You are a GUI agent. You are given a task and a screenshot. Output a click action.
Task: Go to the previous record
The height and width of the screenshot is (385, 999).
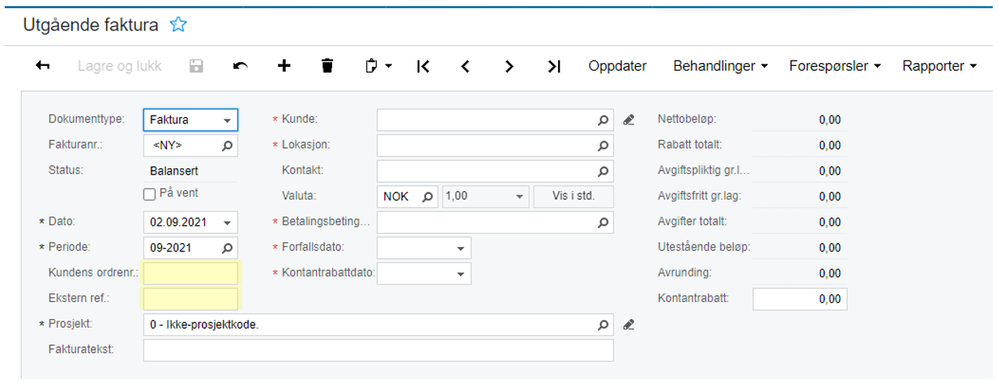(x=465, y=66)
